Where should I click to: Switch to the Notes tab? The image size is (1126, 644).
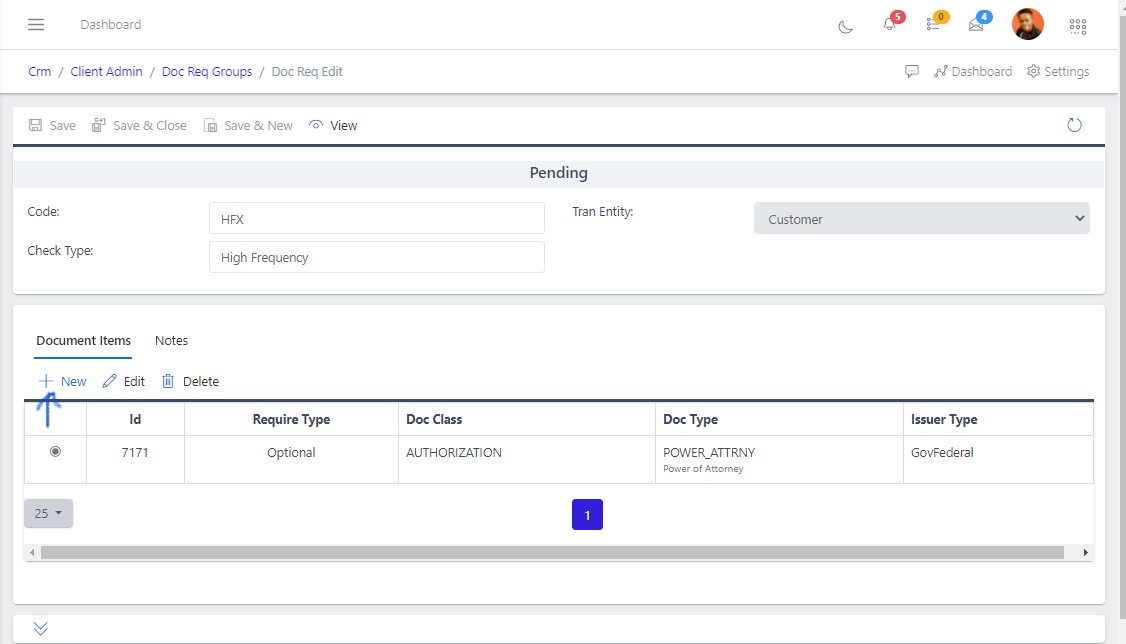(171, 340)
